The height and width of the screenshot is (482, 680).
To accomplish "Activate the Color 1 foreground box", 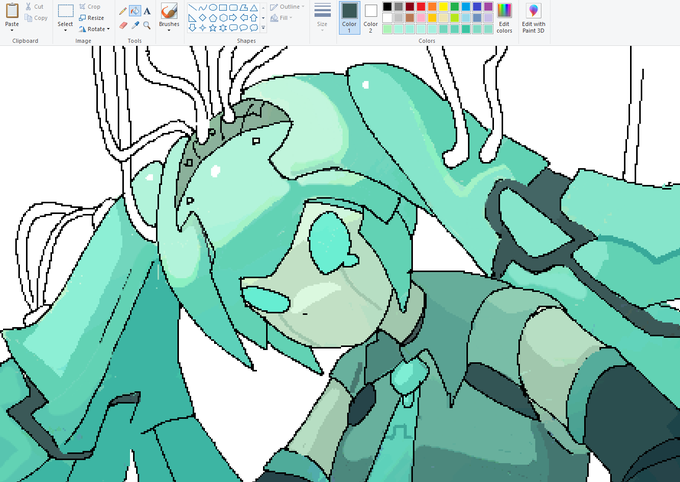I will point(349,17).
